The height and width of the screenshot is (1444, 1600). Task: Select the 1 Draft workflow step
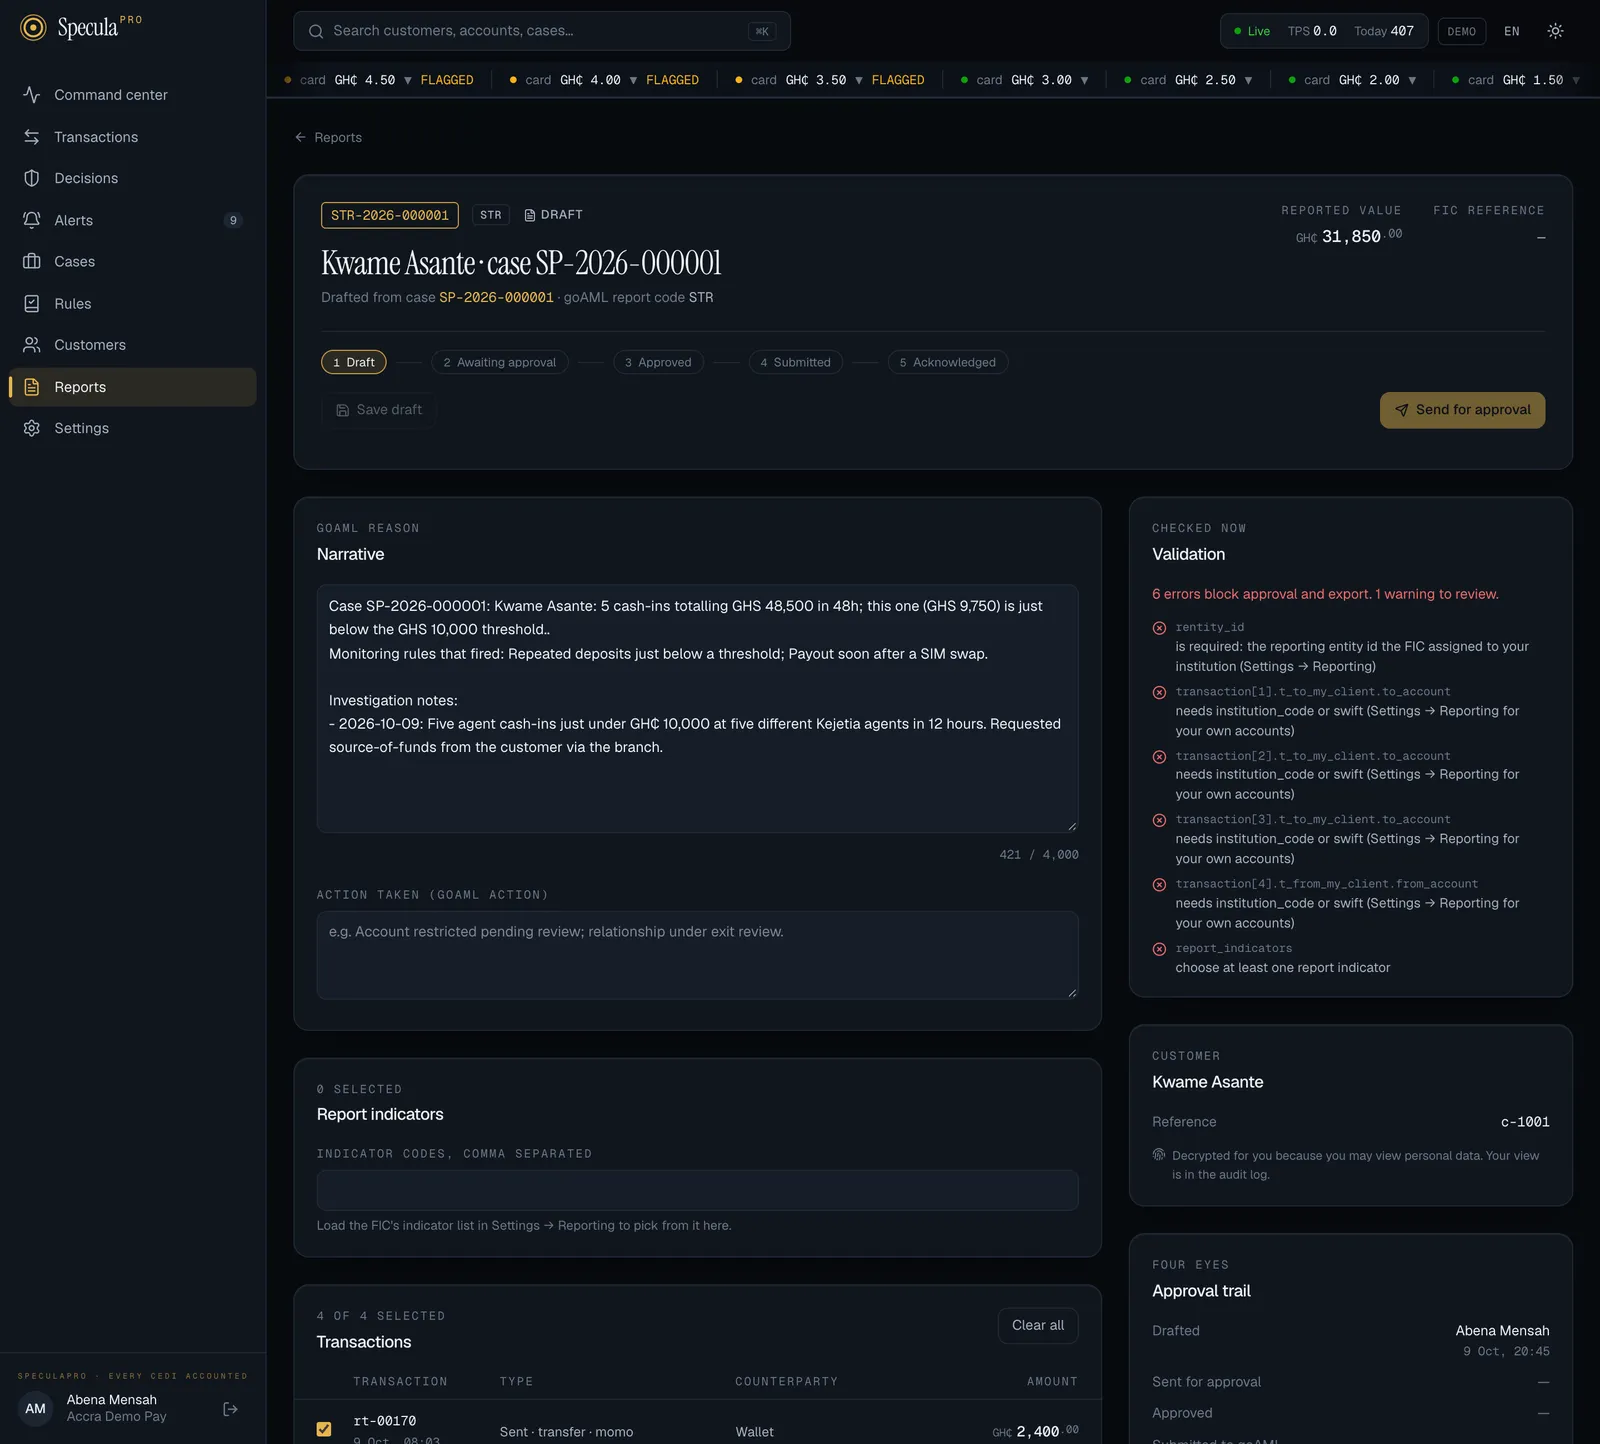coord(354,362)
